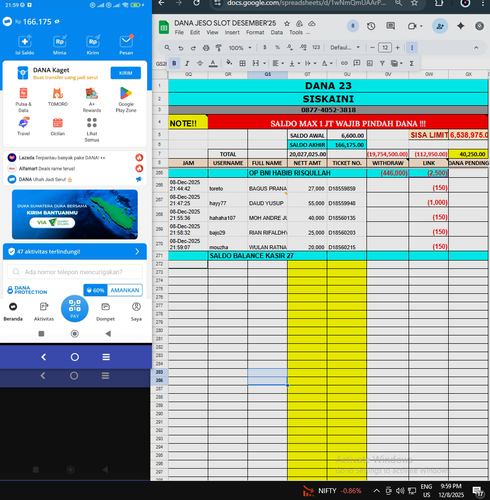
Task: Decrease font size with minus button
Action: [372, 47]
